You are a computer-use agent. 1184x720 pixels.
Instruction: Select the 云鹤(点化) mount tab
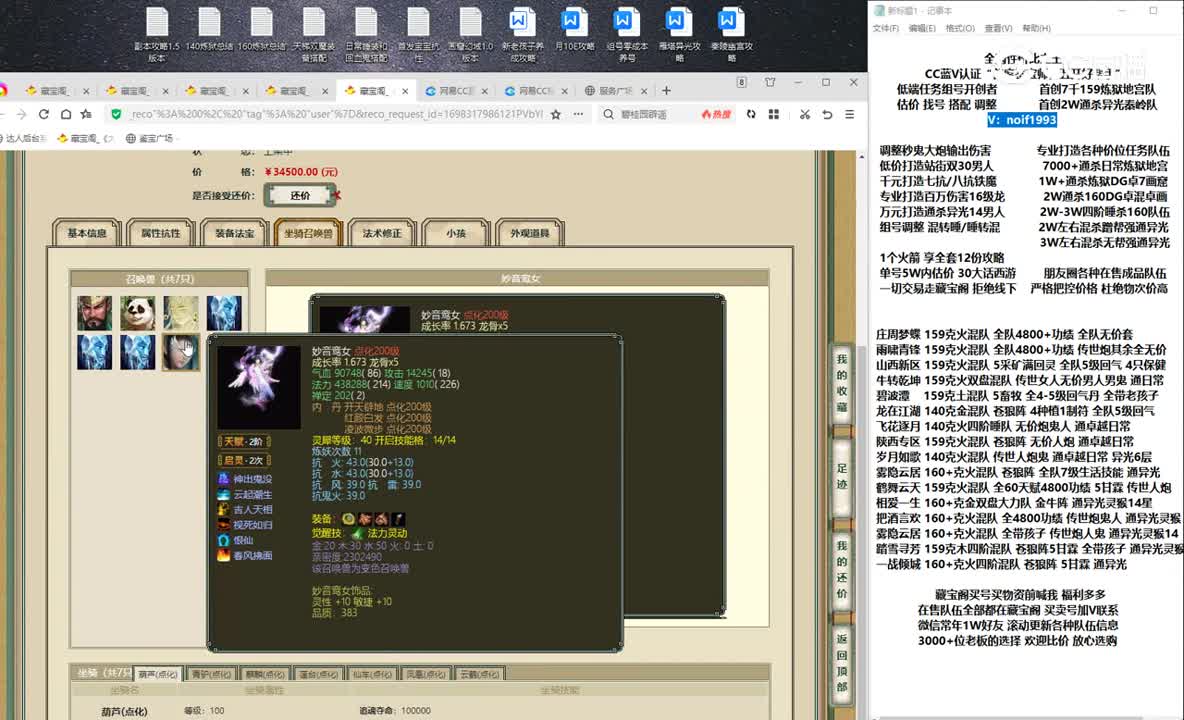479,674
